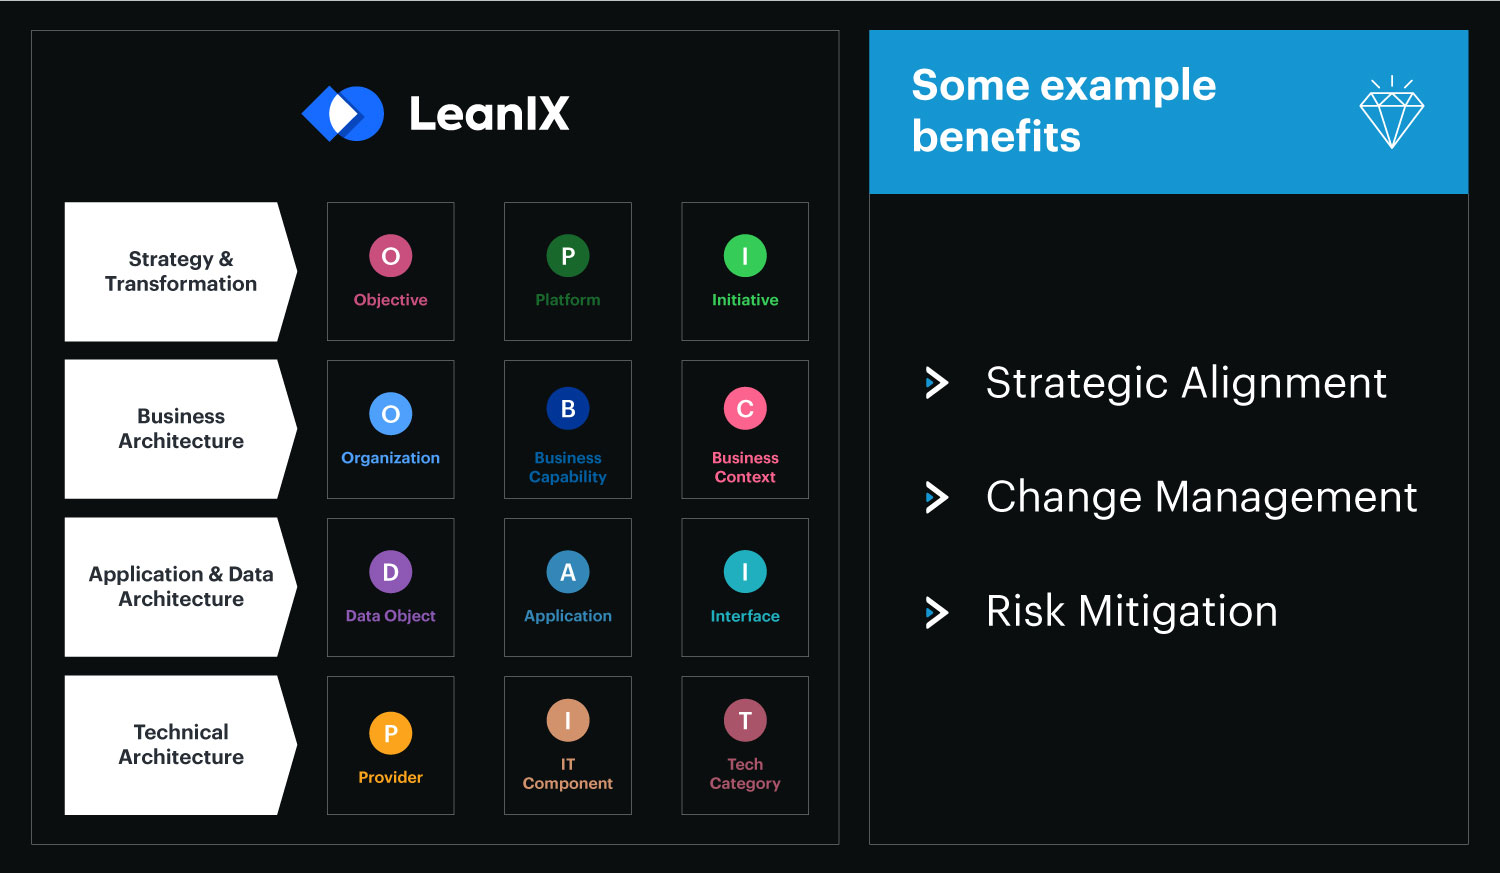Select the orange Provider P icon
This screenshot has width=1500, height=873.
[x=390, y=734]
